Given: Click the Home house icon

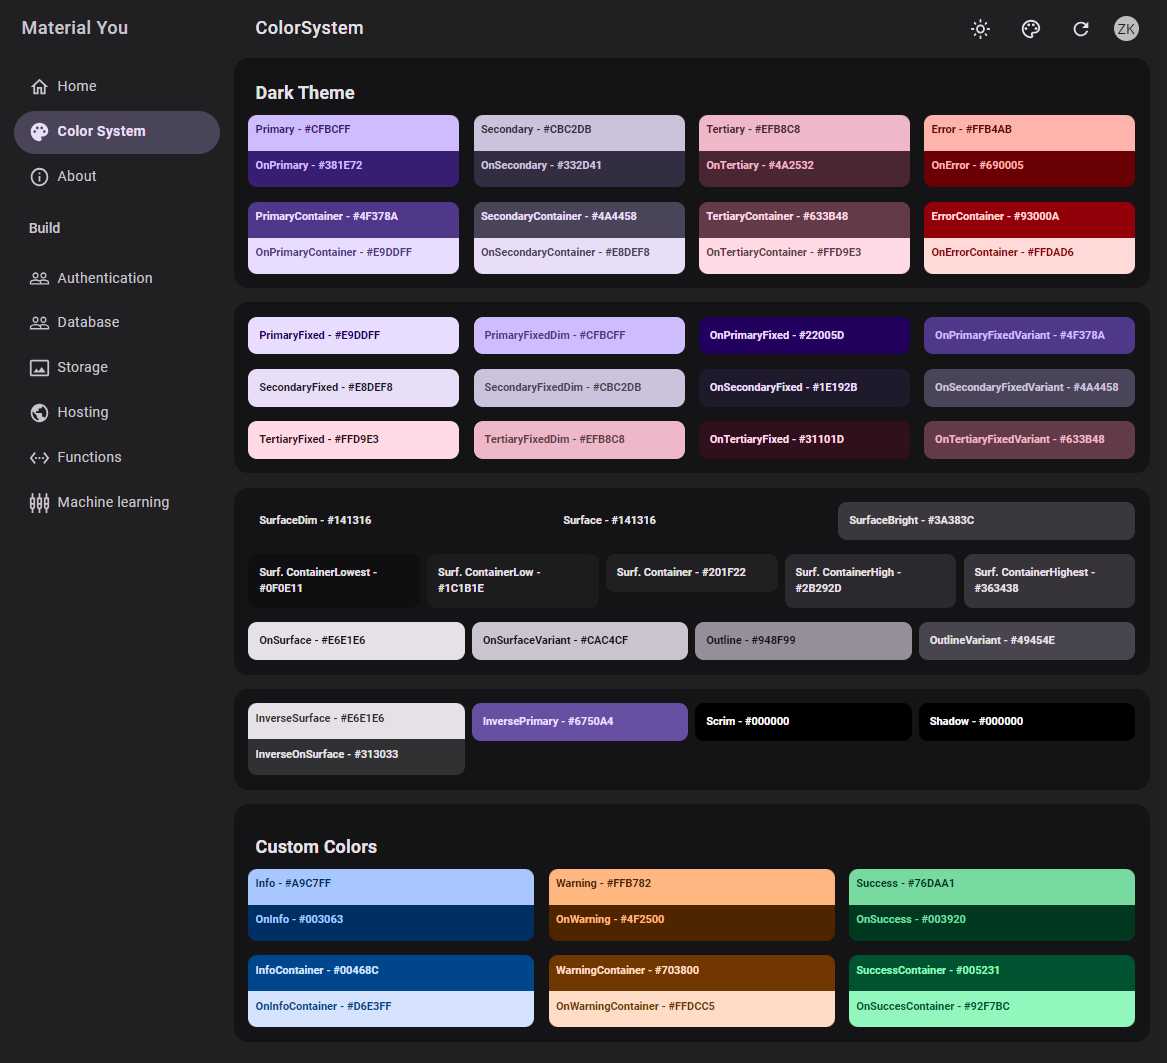Looking at the screenshot, I should 39,87.
